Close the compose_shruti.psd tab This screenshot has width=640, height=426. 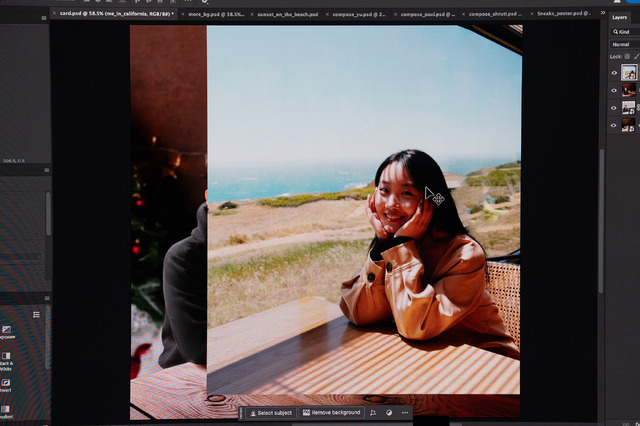click(x=463, y=14)
